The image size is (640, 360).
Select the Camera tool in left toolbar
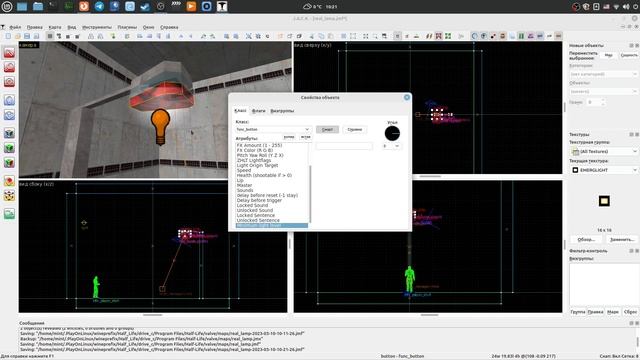coord(9,82)
